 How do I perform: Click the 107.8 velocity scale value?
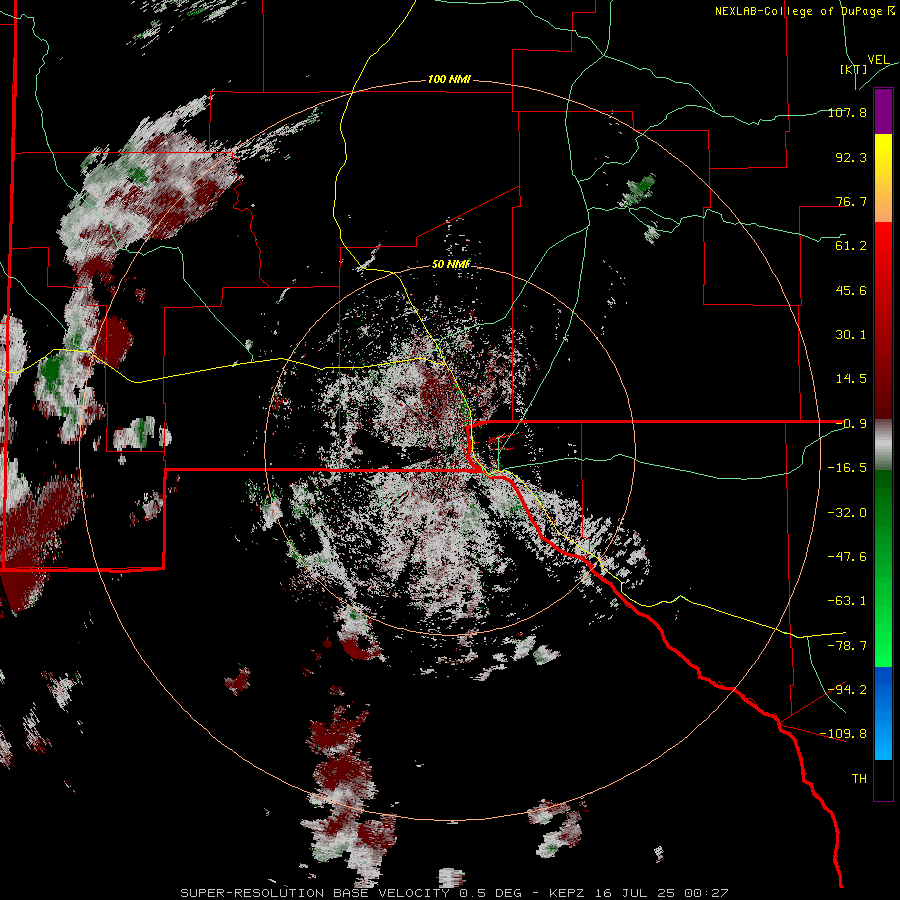point(847,112)
